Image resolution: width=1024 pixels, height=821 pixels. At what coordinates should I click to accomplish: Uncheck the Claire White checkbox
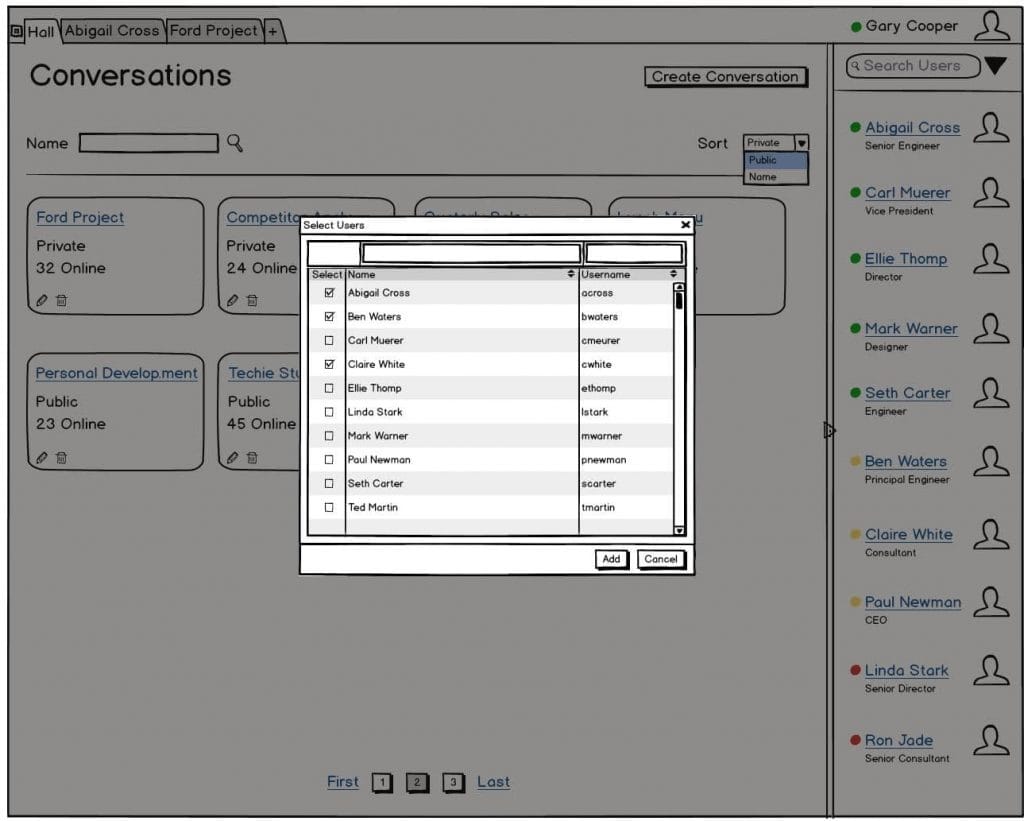[329, 364]
